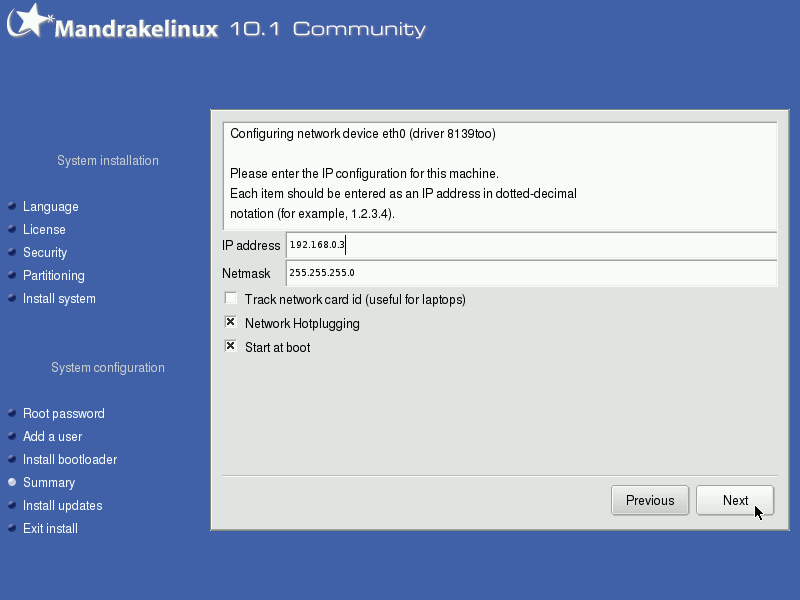Image resolution: width=800 pixels, height=600 pixels.
Task: Click the 'Install system' step label
Action: [59, 298]
